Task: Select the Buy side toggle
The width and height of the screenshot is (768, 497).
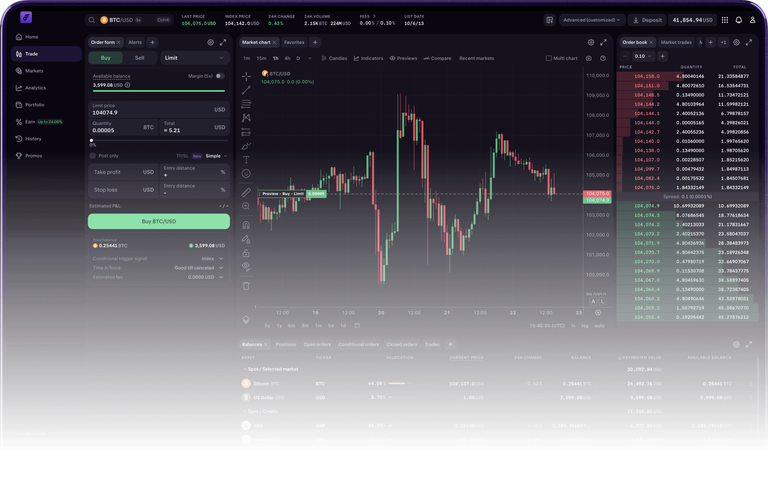Action: click(106, 58)
